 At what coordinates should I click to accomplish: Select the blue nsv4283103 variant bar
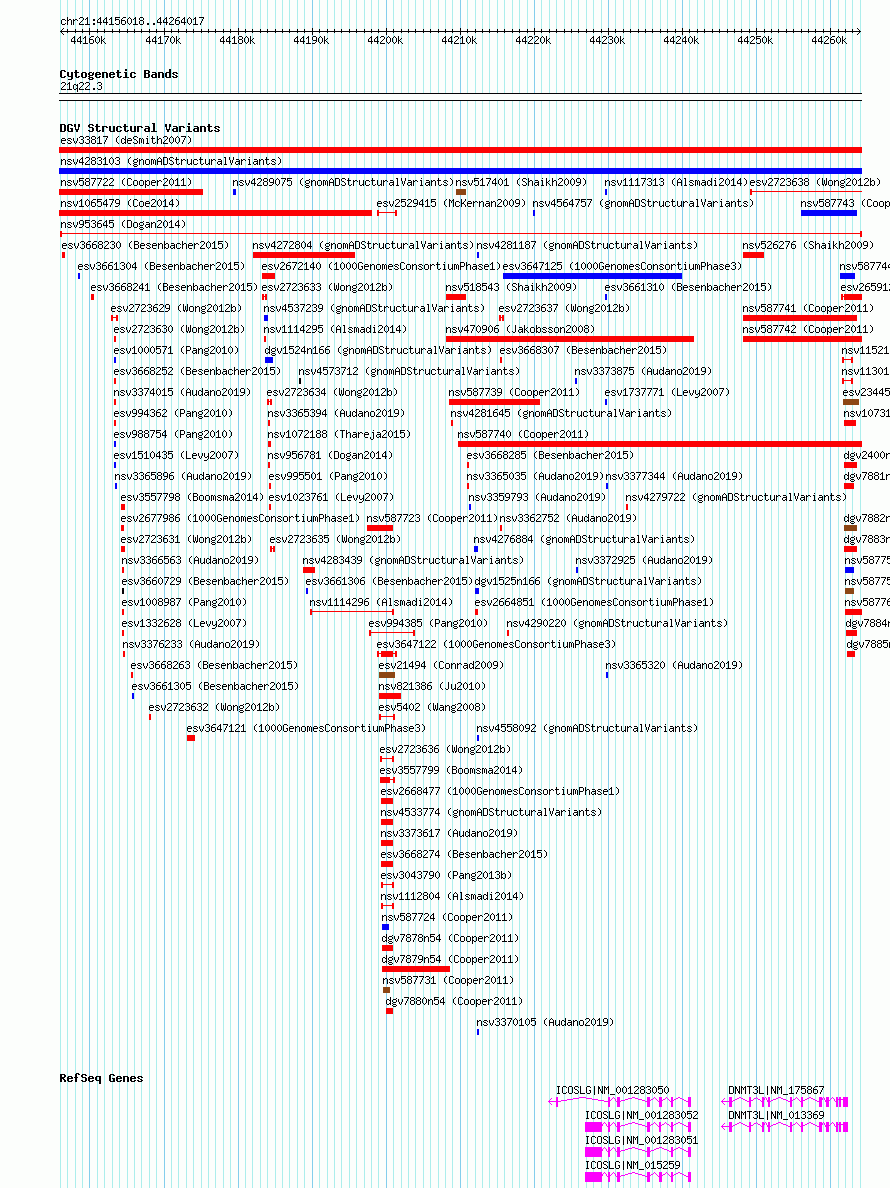pos(461,171)
